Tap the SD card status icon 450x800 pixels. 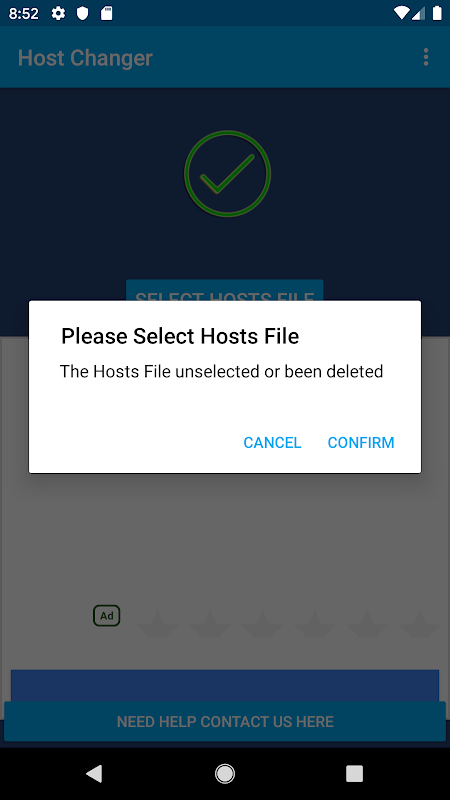pos(106,13)
